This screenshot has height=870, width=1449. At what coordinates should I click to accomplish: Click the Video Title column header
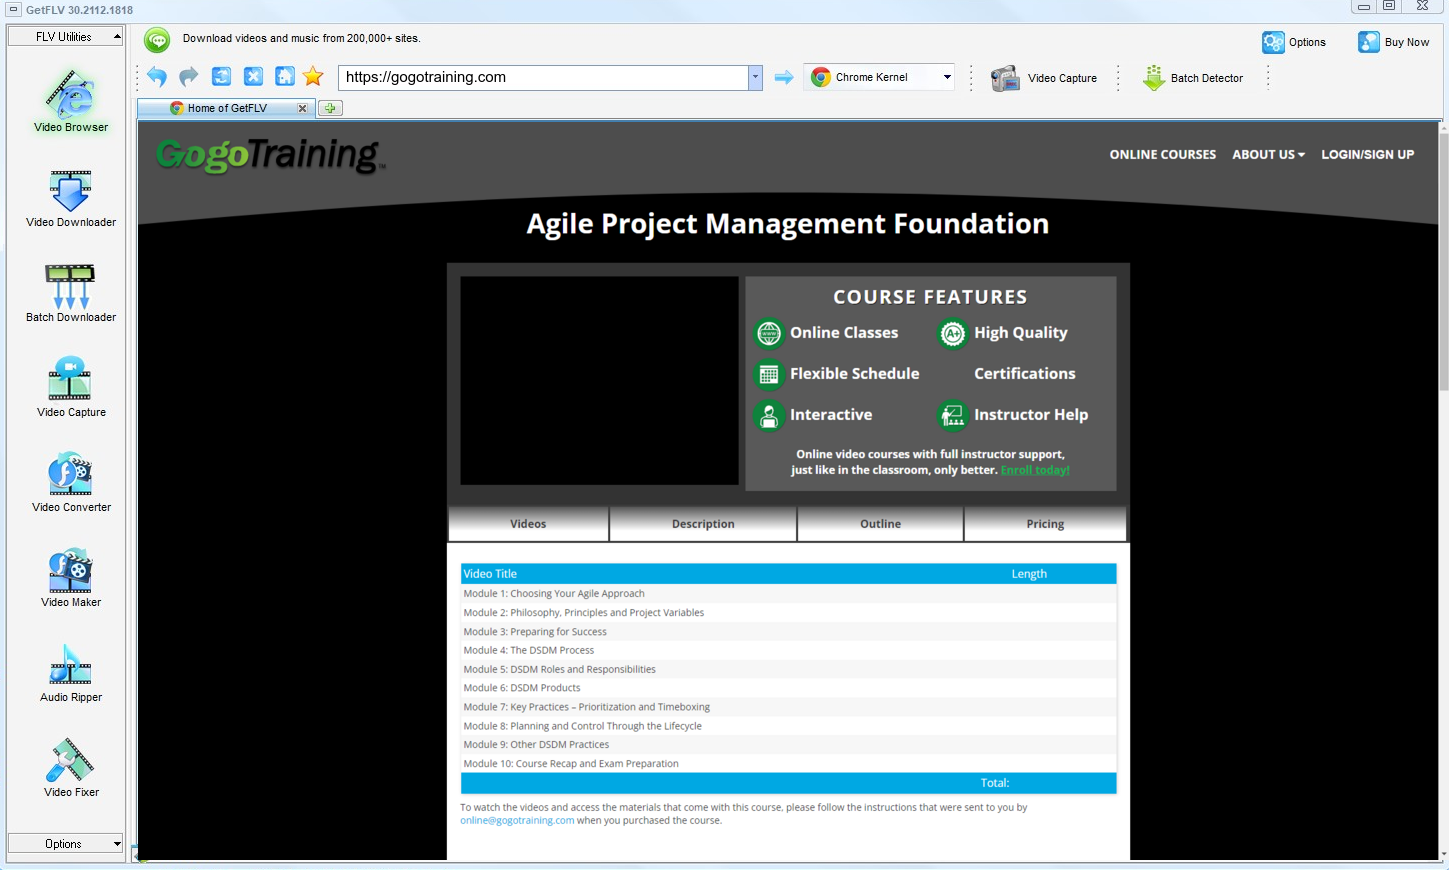(490, 574)
